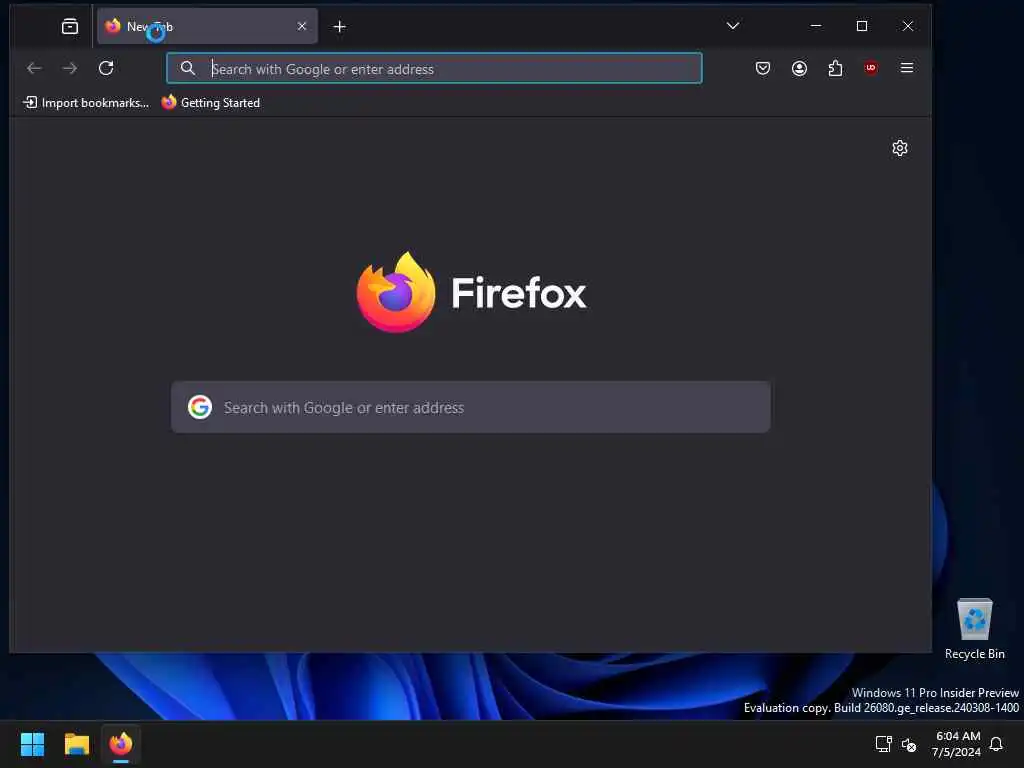Go back one page

[34, 68]
